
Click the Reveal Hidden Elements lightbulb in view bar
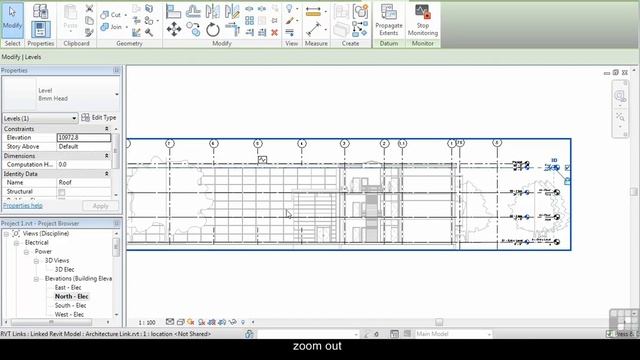click(243, 322)
